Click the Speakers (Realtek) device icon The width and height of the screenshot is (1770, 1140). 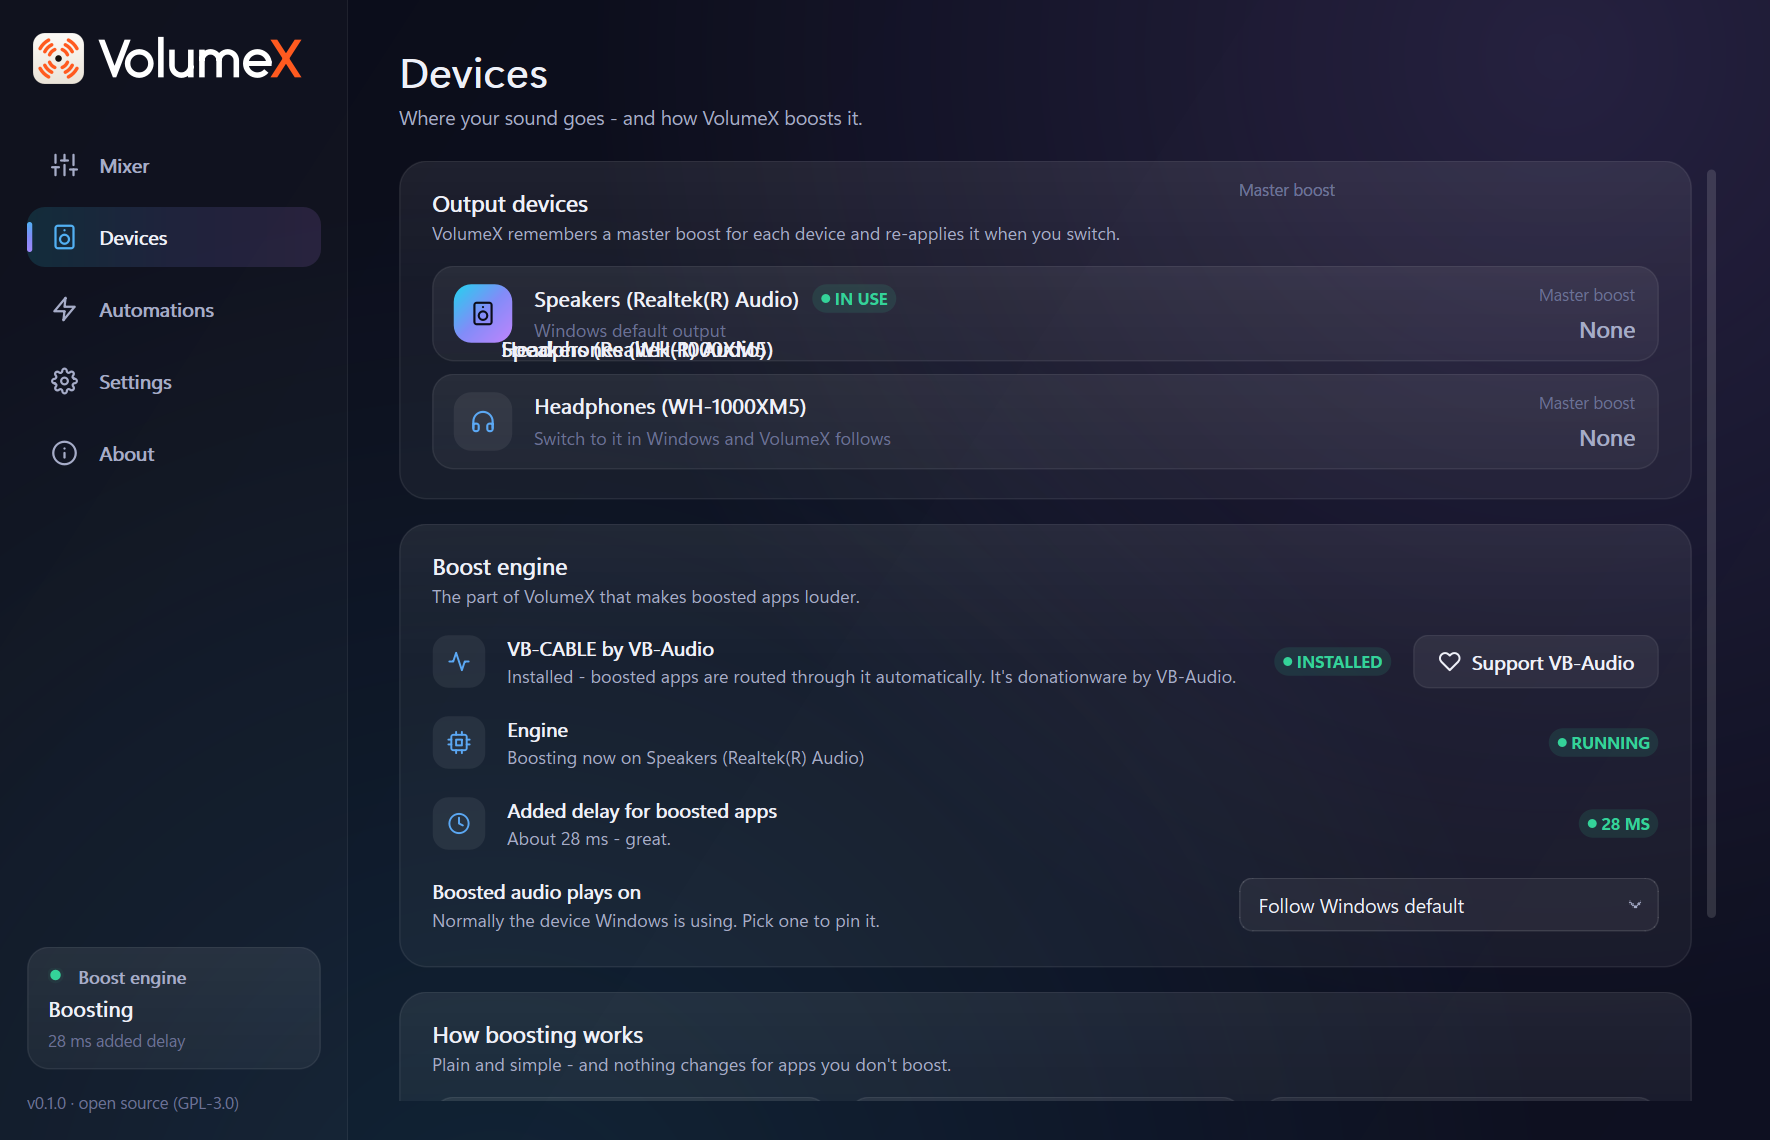pos(483,313)
